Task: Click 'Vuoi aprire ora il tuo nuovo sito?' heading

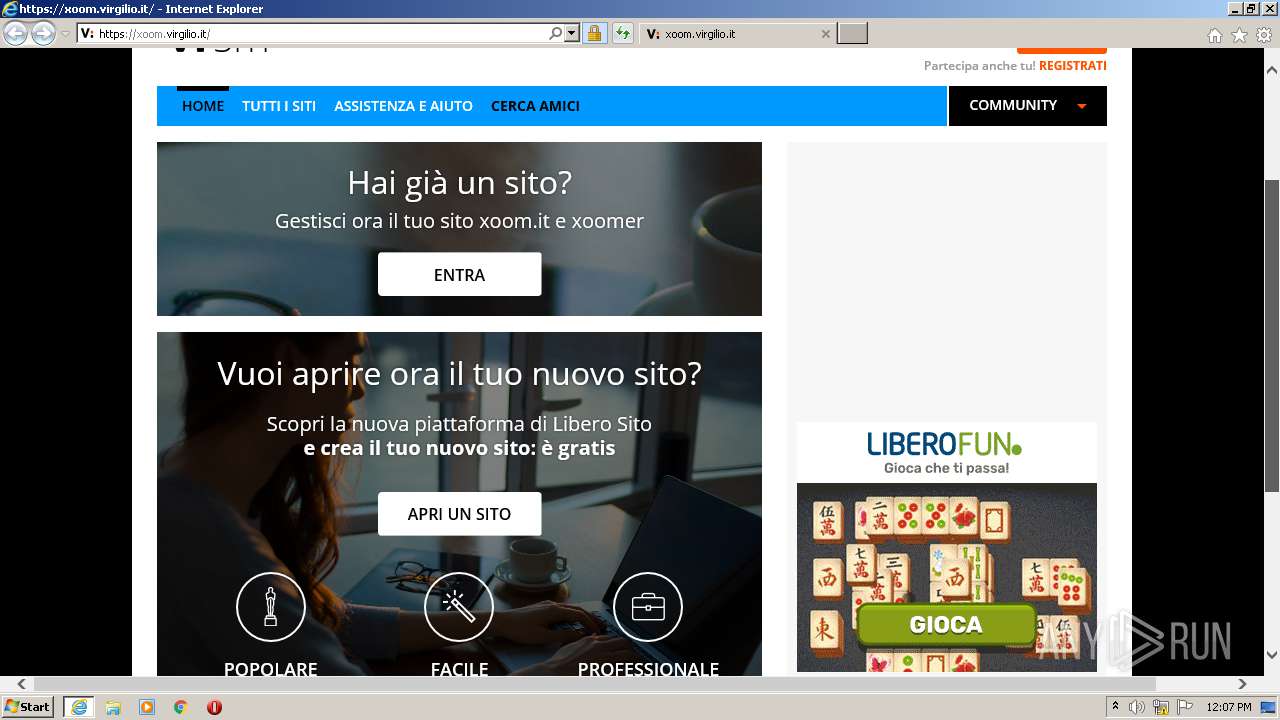Action: pos(459,374)
